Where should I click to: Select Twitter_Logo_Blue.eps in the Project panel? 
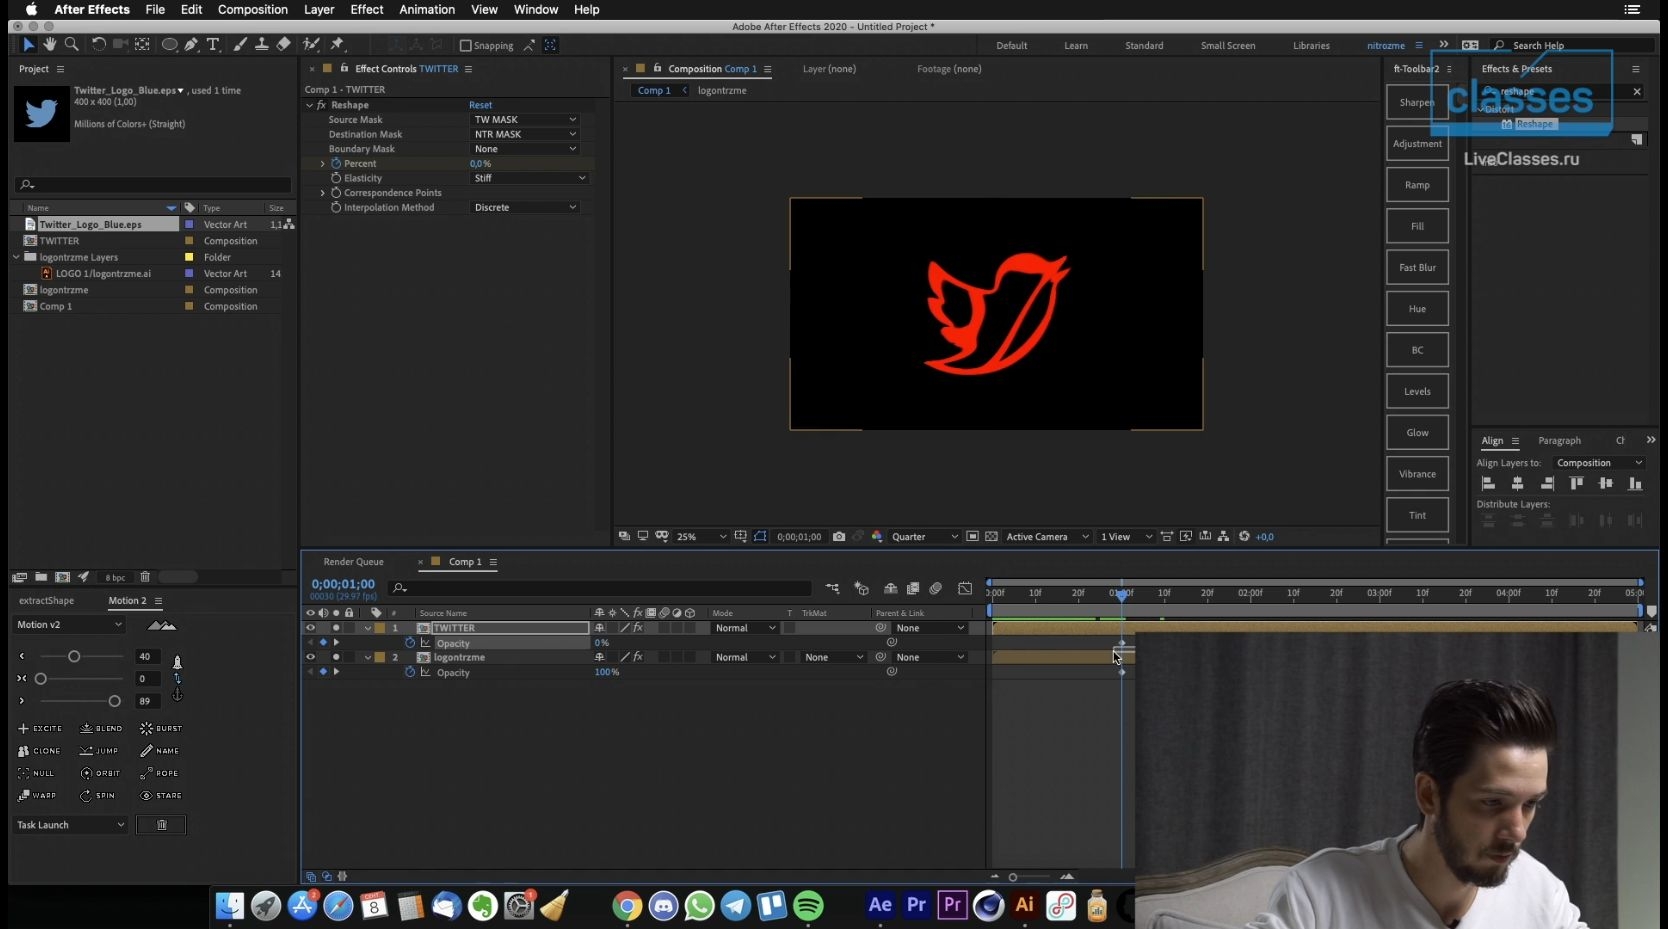90,225
